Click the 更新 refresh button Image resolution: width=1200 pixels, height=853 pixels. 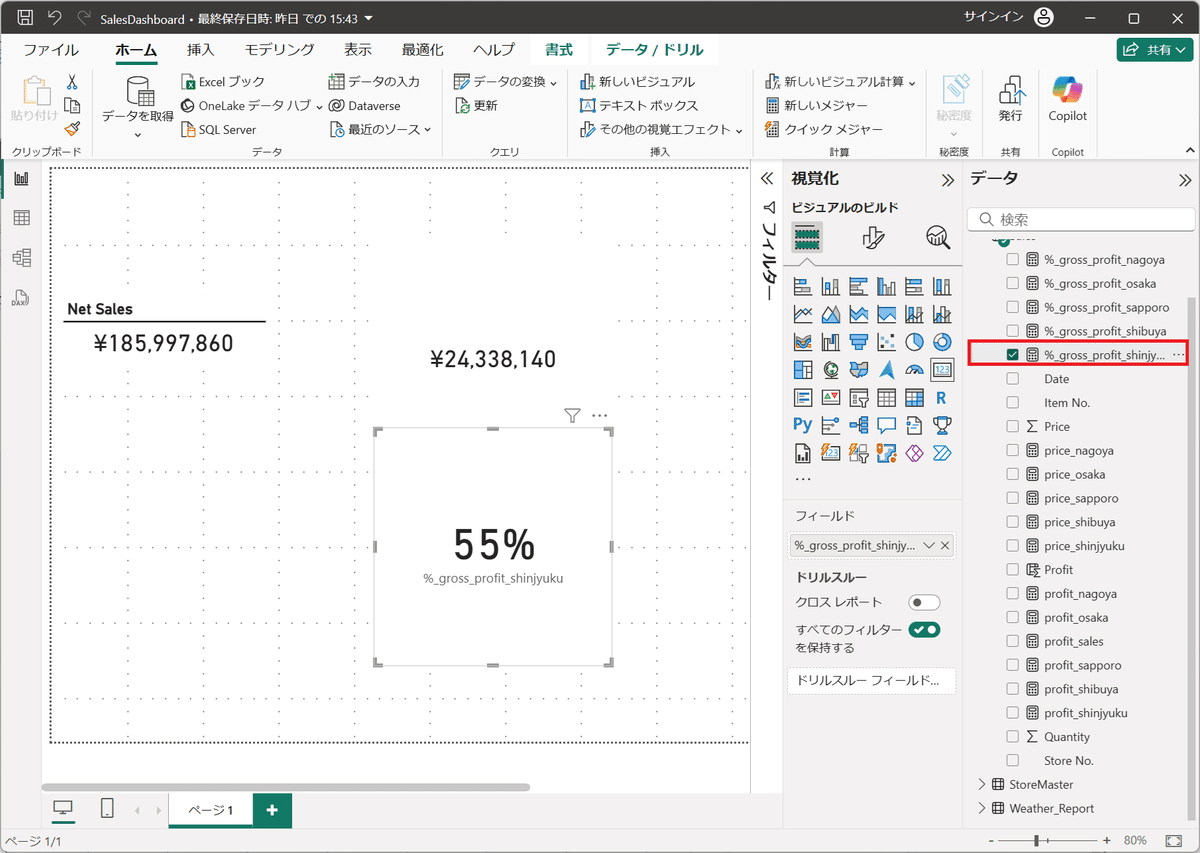click(x=476, y=105)
